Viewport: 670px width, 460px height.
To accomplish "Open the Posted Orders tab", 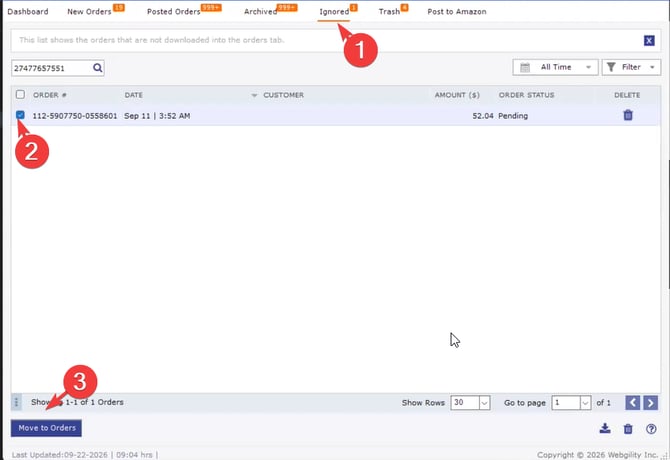I will click(x=173, y=12).
